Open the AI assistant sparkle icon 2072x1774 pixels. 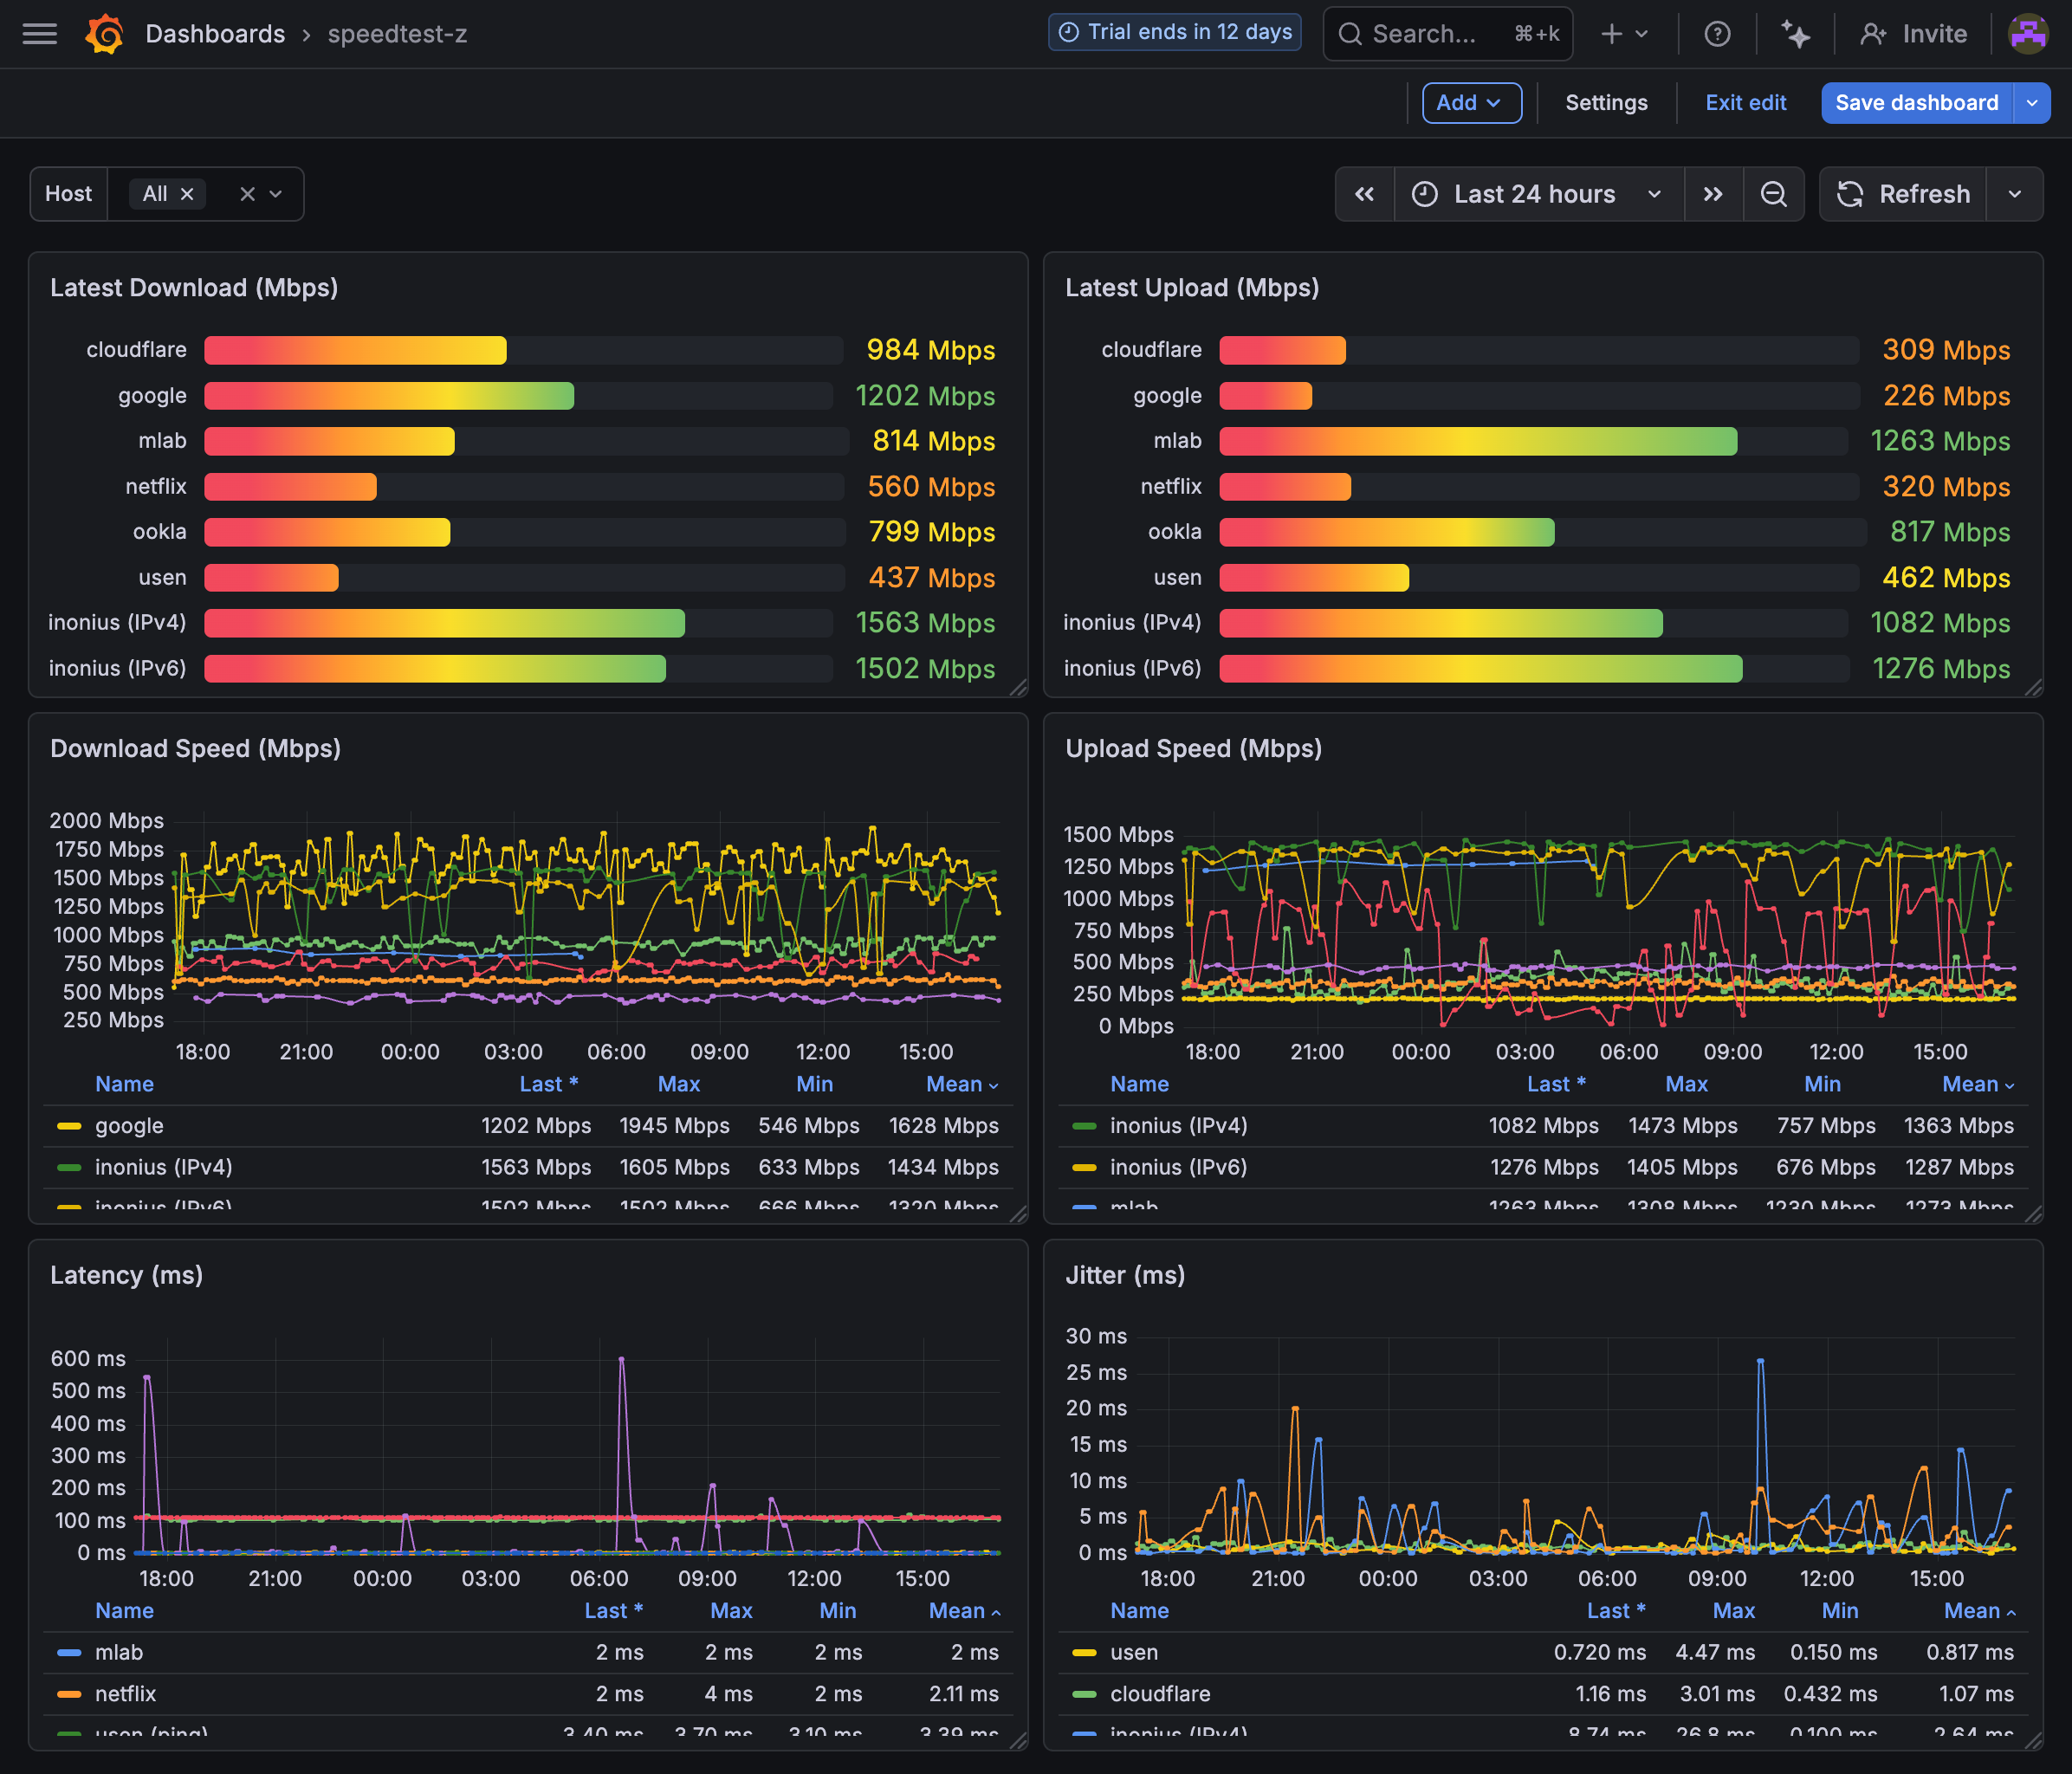coord(1795,34)
